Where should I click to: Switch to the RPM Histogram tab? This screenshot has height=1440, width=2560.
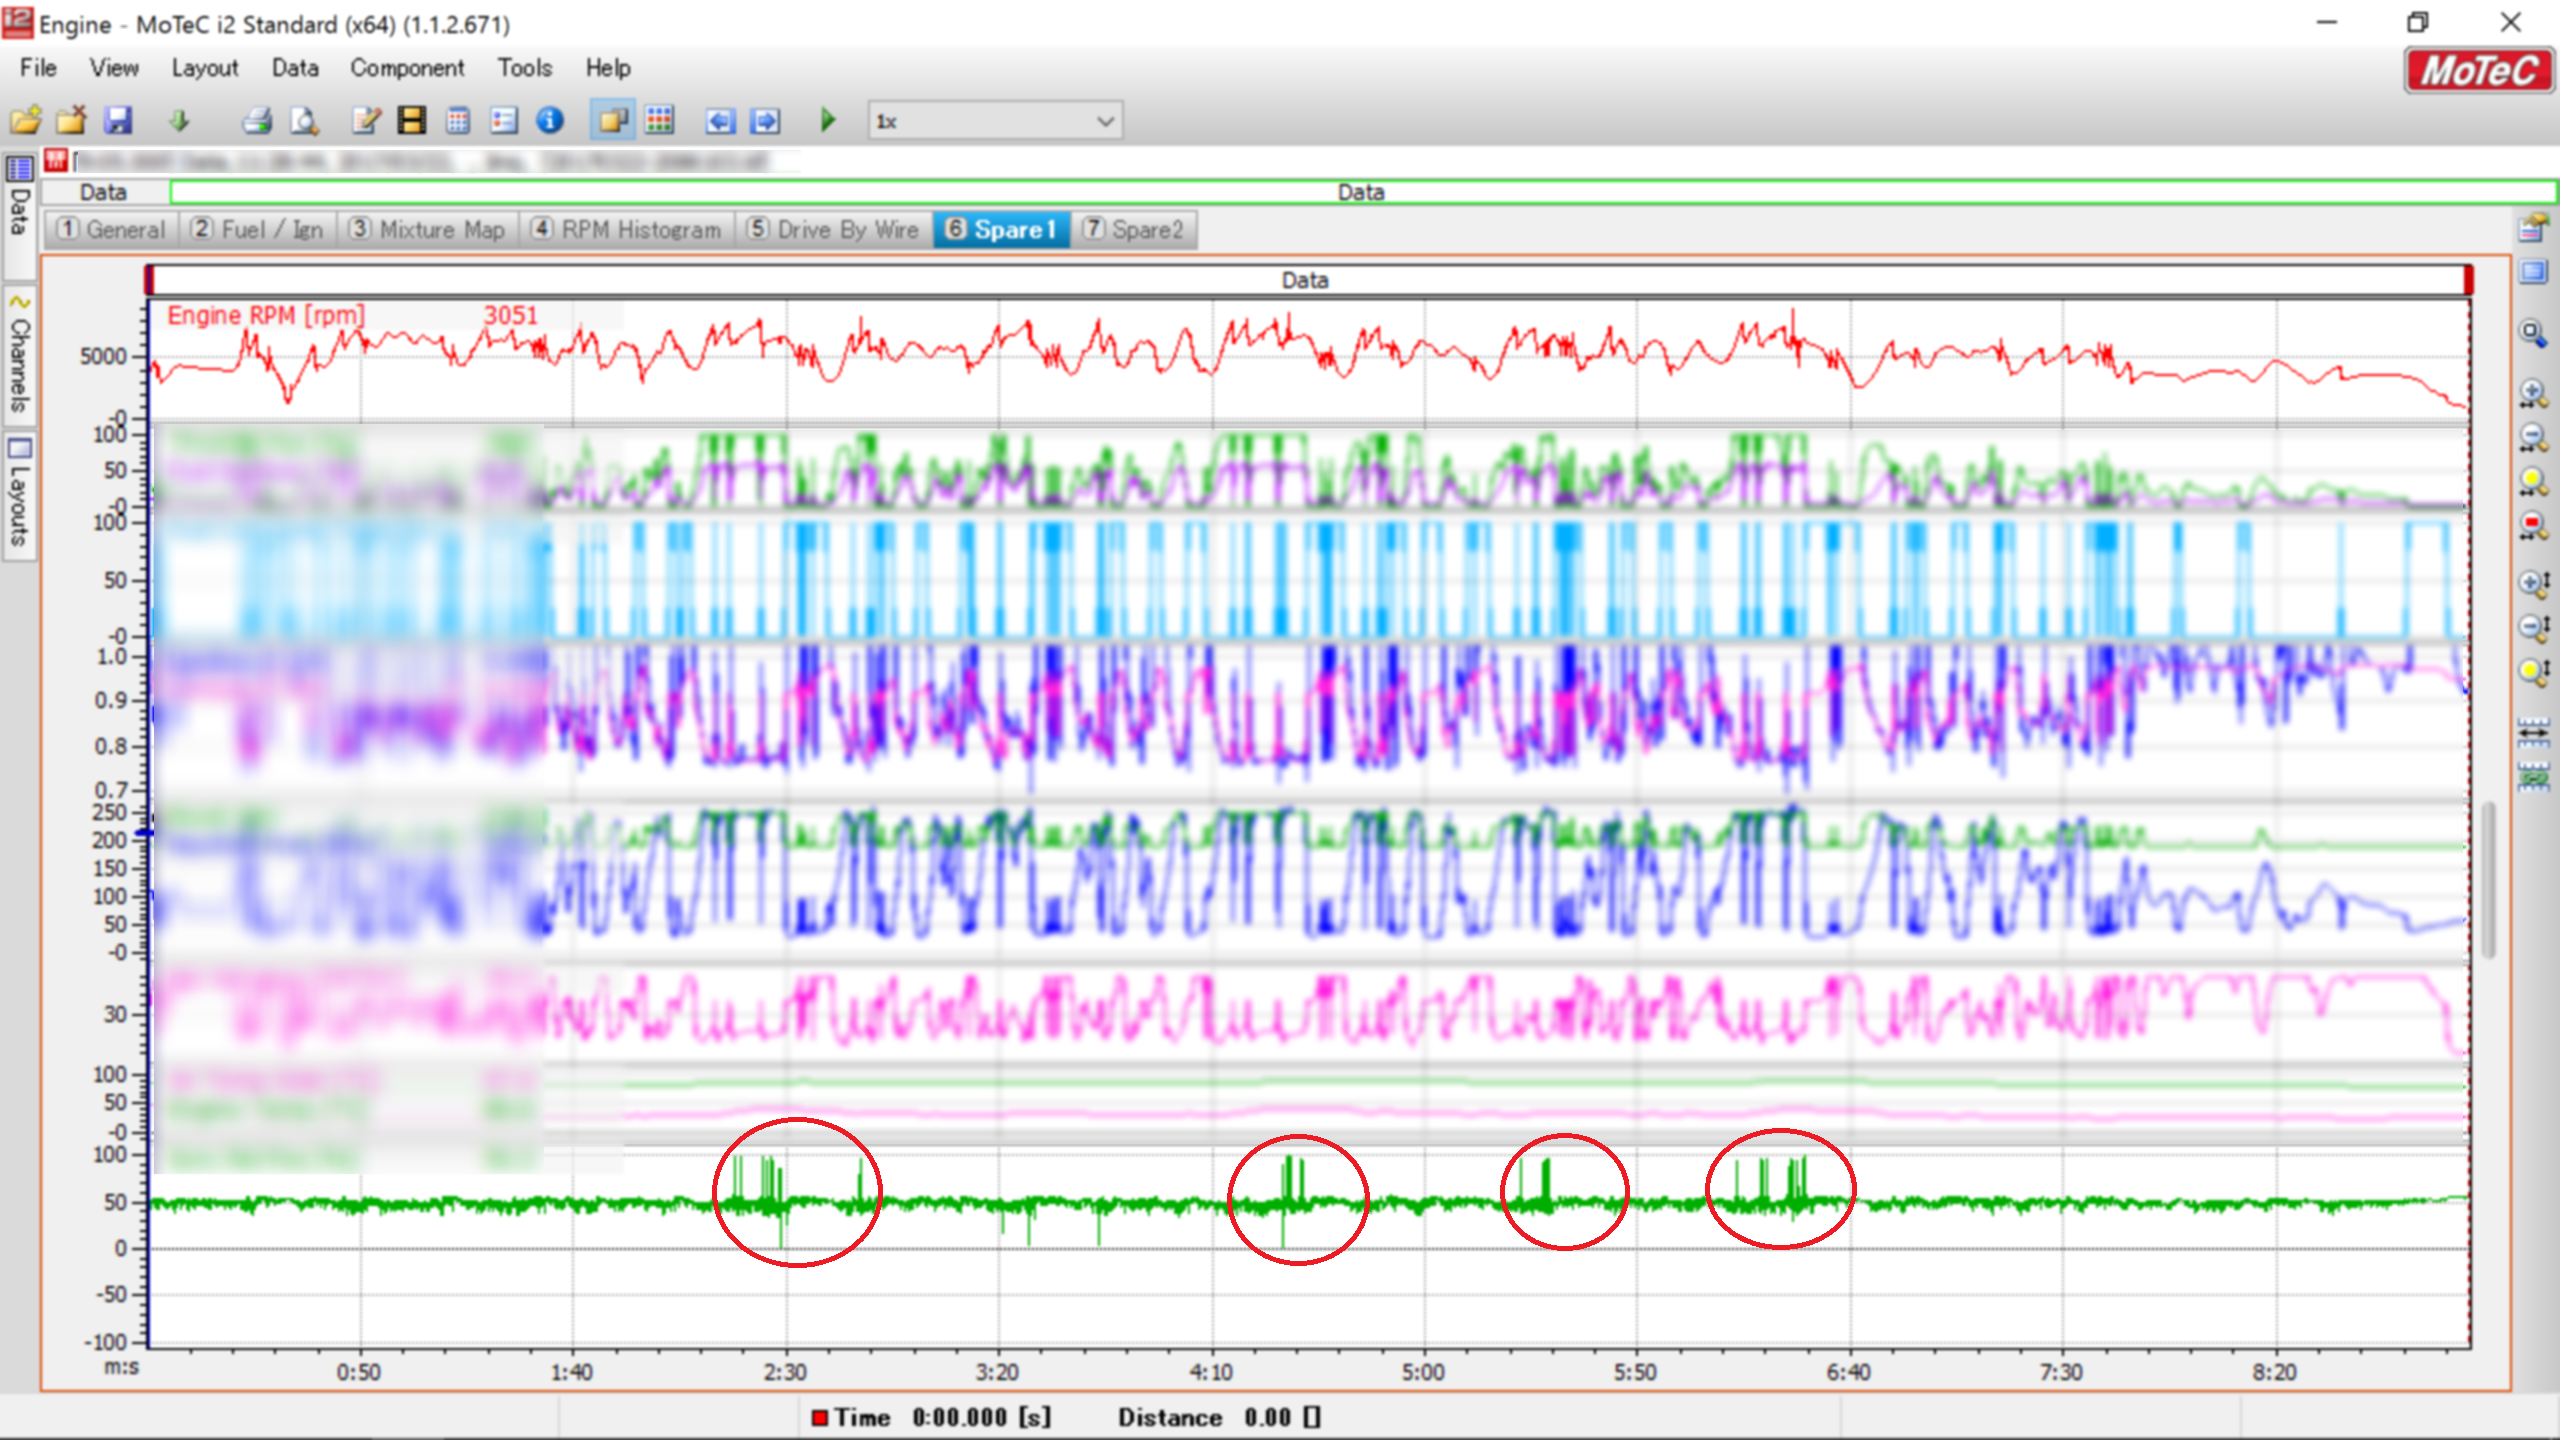click(x=627, y=230)
